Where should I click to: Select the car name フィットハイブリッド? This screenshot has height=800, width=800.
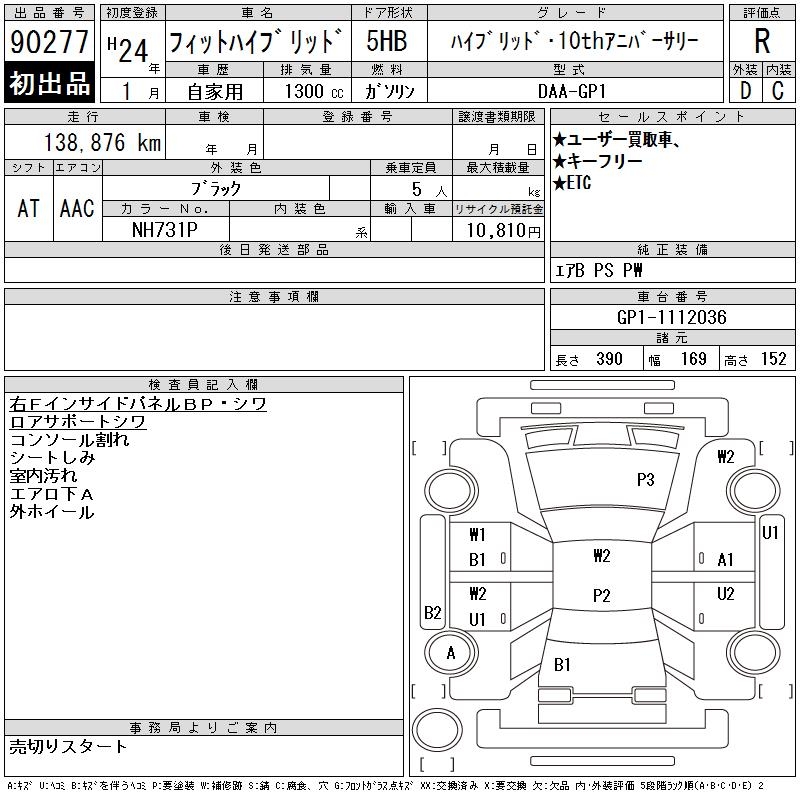(255, 41)
